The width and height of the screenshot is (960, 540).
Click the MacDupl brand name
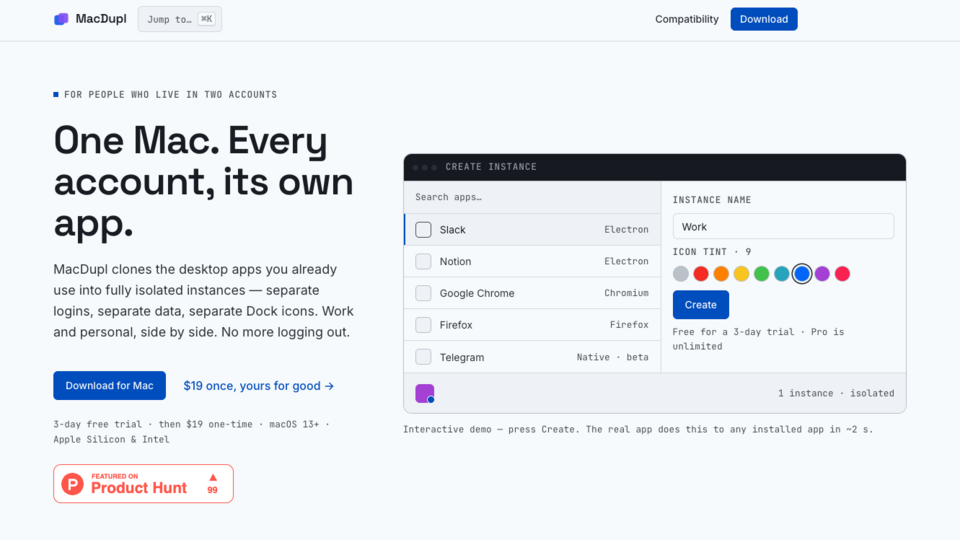click(101, 19)
